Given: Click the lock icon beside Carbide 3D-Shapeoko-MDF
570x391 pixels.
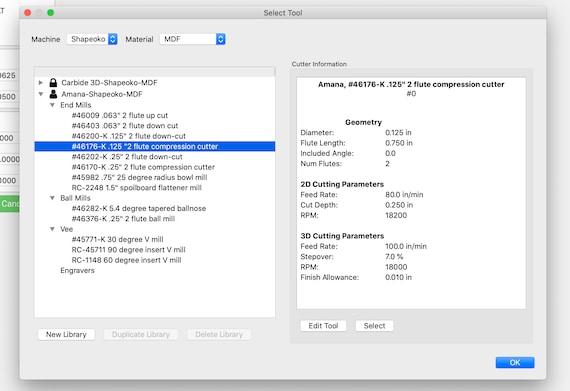Looking at the screenshot, I should (53, 82).
